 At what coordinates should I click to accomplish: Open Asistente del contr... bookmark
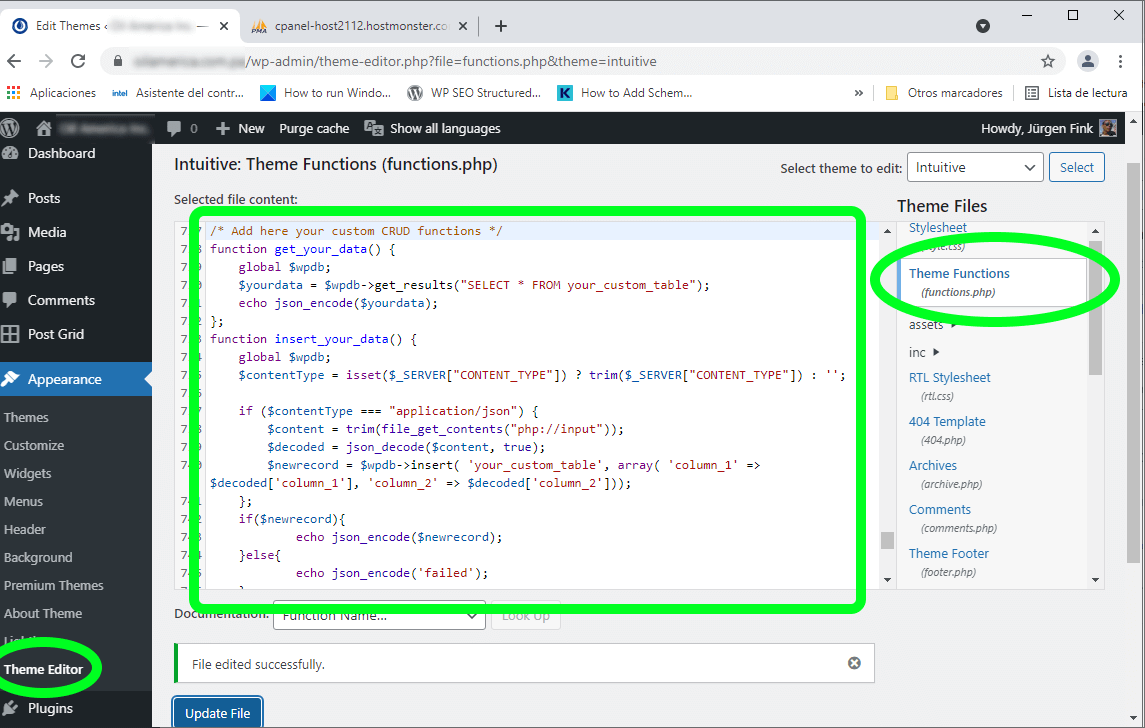177,93
